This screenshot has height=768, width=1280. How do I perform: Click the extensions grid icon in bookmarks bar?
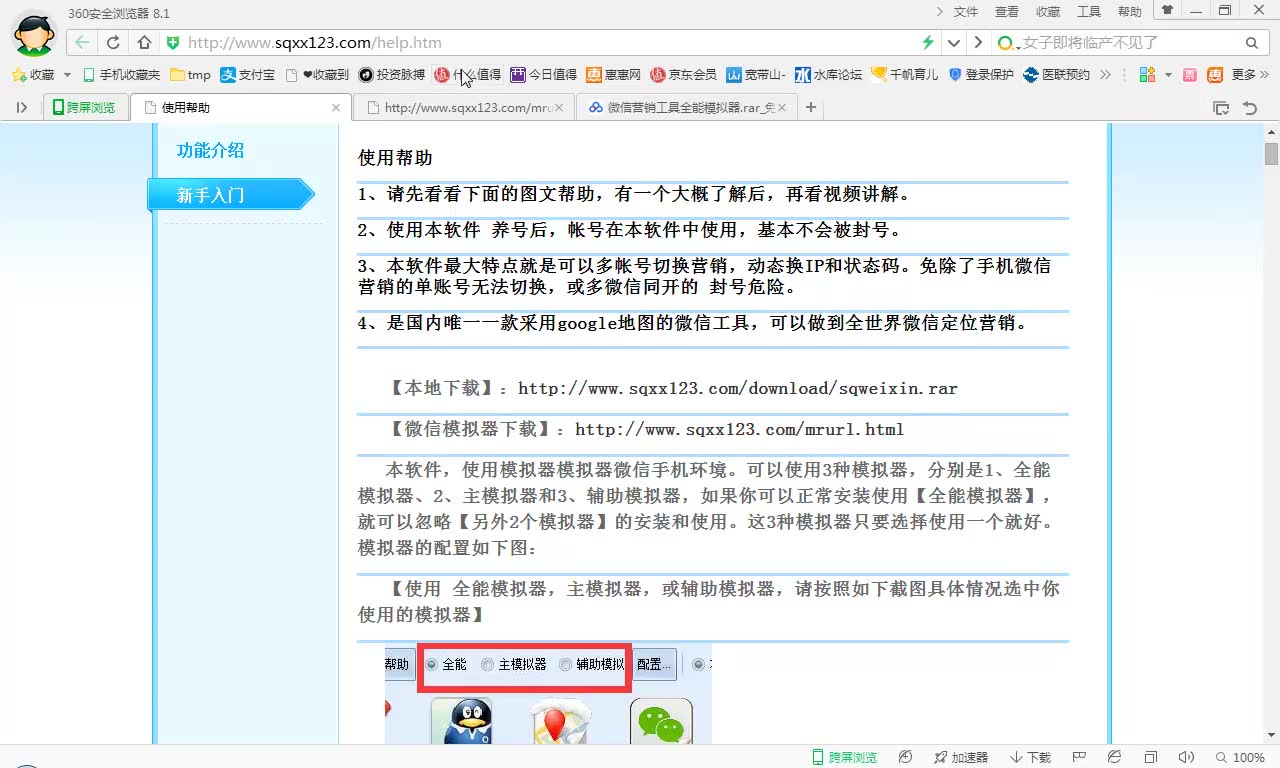(1146, 75)
